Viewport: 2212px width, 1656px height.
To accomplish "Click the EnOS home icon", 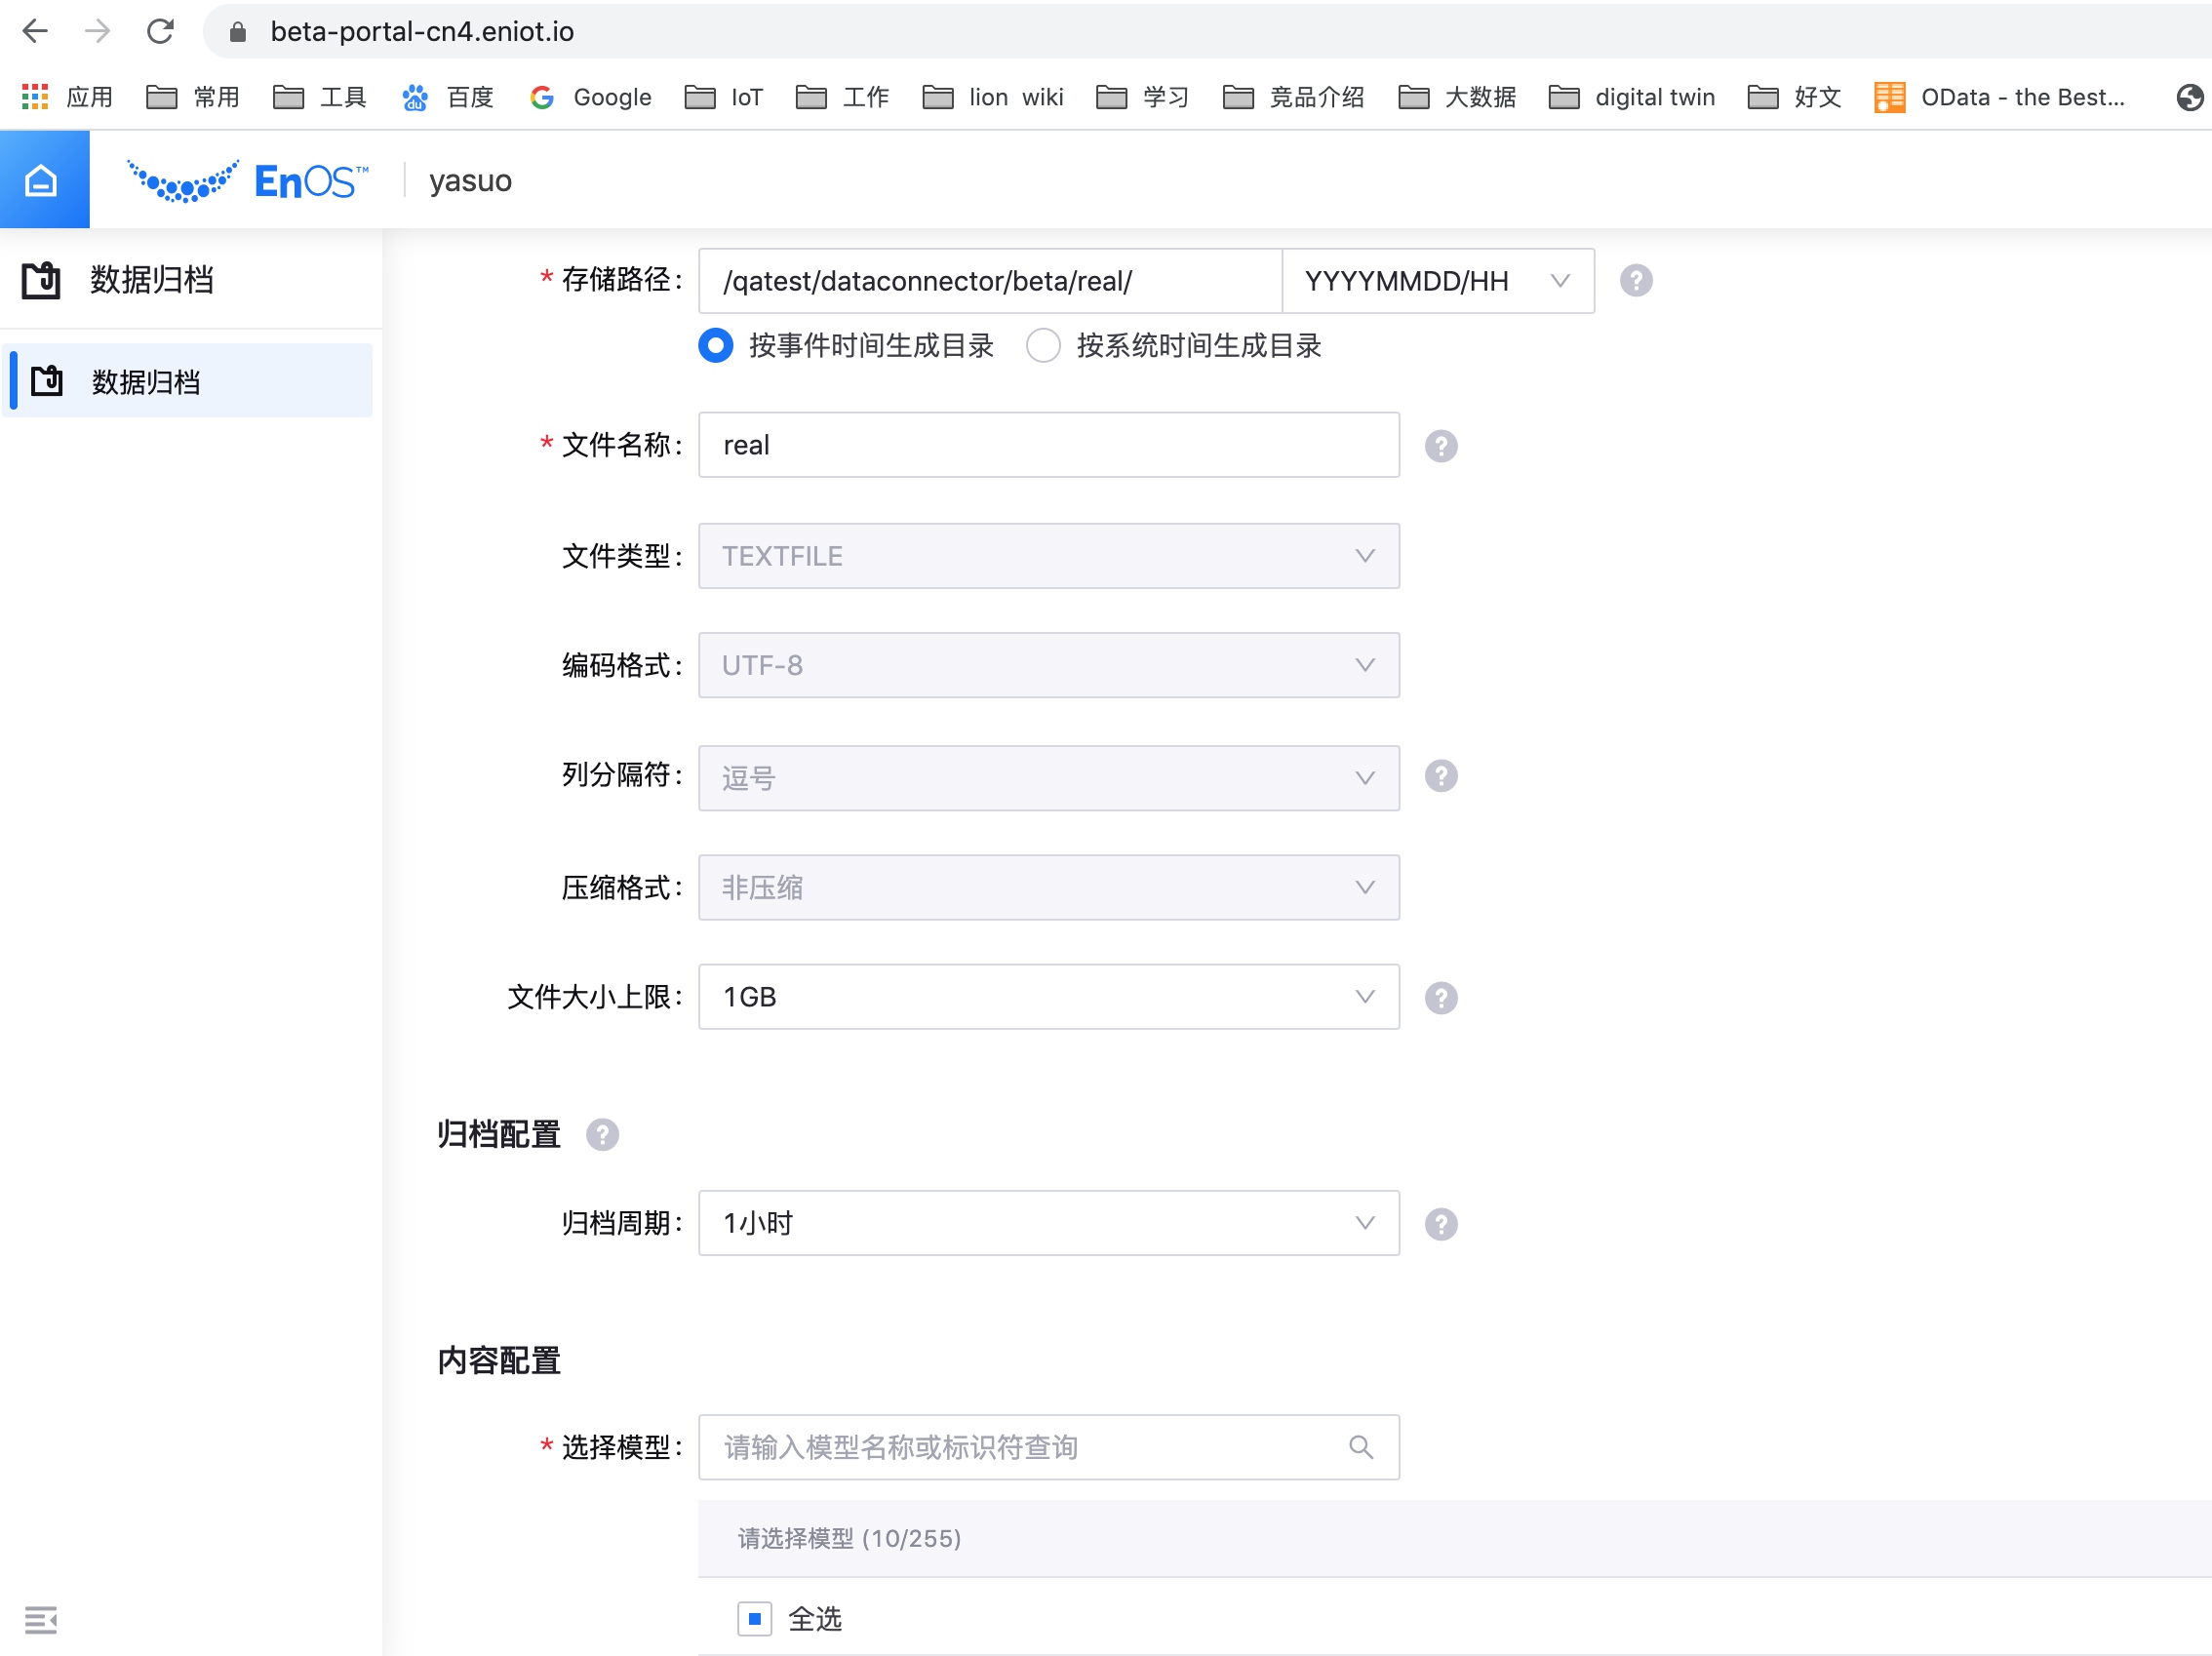I will click(x=42, y=181).
